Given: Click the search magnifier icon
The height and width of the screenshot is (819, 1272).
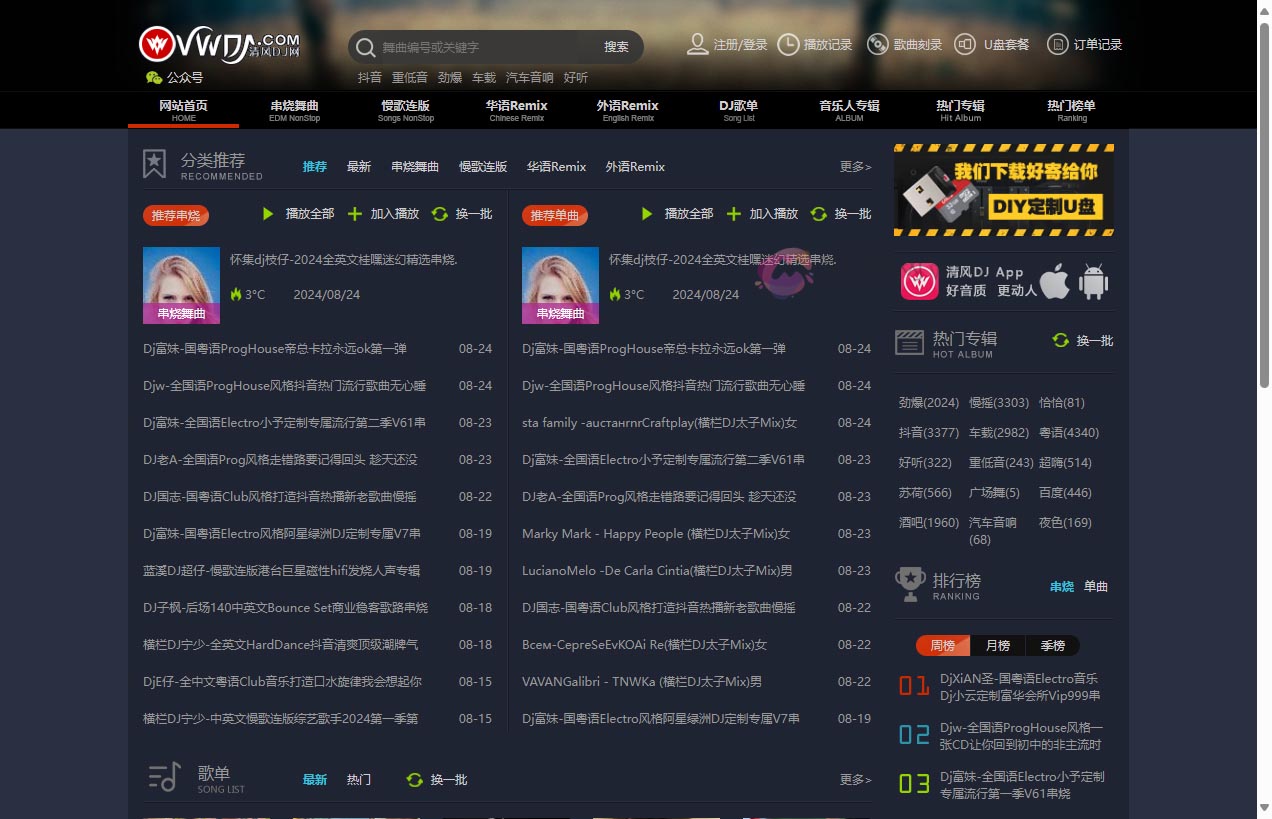Looking at the screenshot, I should pyautogui.click(x=364, y=47).
